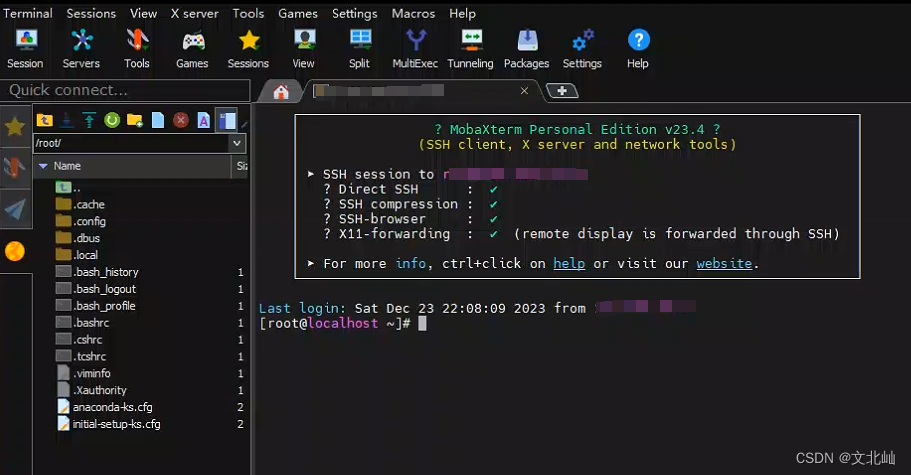The image size is (911, 475).
Task: Click the Sessions star toolbar icon
Action: click(248, 49)
